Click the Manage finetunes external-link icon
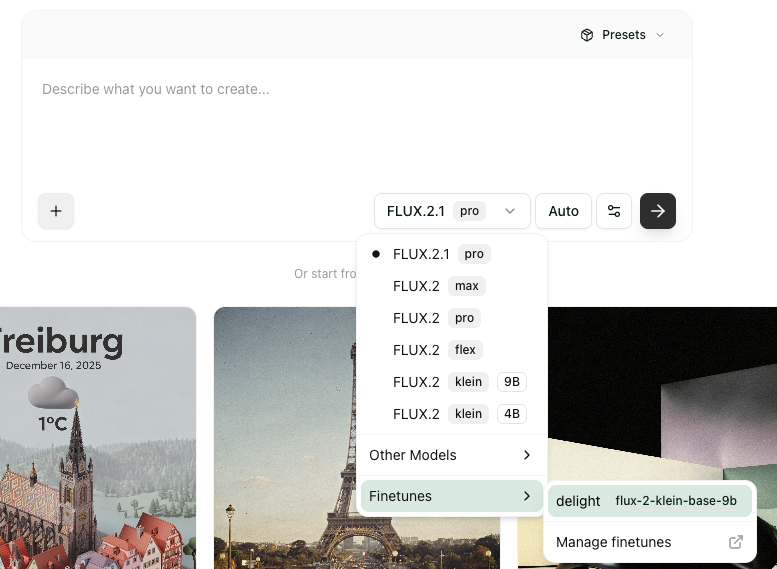This screenshot has height=569, width=777. click(736, 542)
